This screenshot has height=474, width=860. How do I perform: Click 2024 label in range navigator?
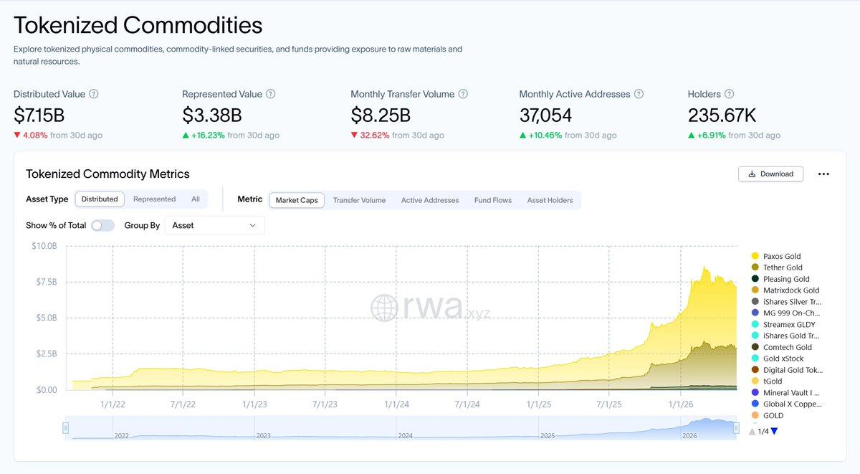coord(405,436)
